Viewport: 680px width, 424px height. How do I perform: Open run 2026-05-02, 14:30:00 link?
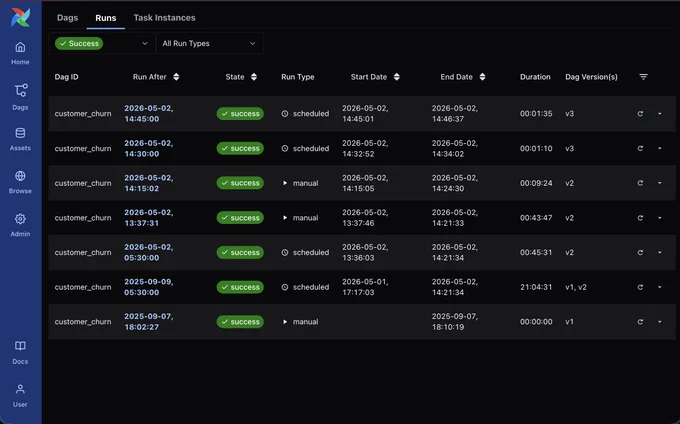point(149,148)
